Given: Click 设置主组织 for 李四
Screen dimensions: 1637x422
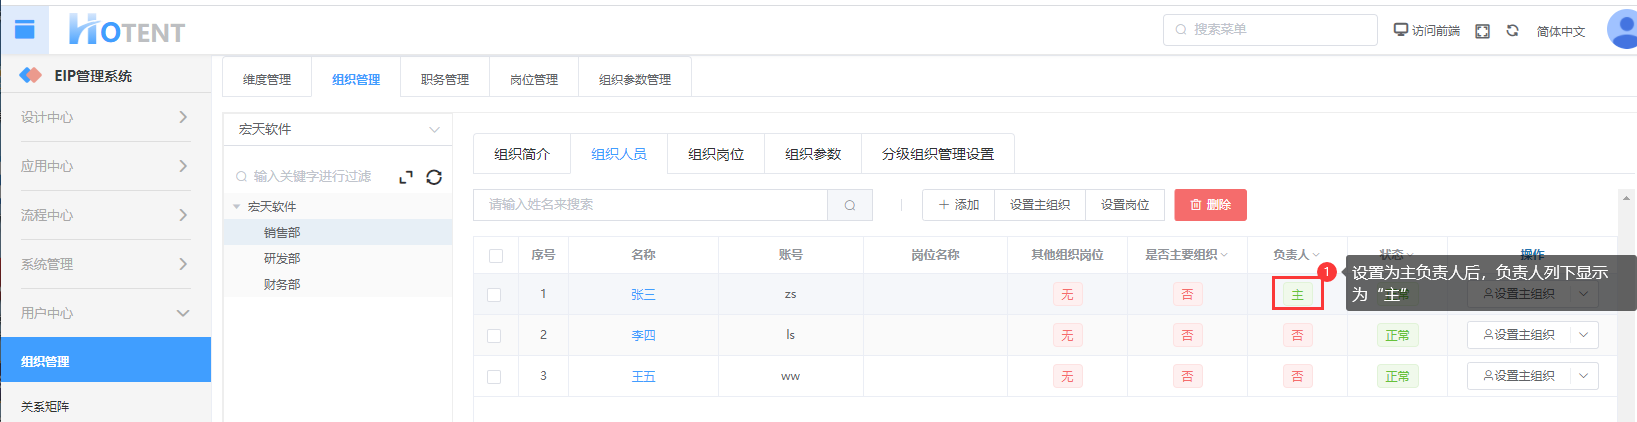Looking at the screenshot, I should click(1519, 335).
